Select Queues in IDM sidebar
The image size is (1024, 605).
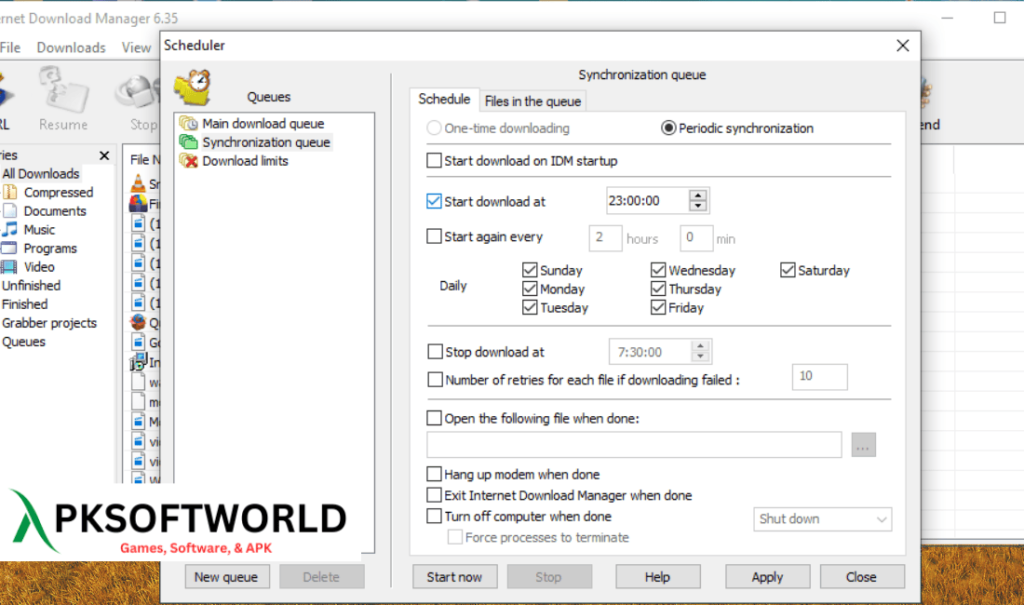pos(24,342)
